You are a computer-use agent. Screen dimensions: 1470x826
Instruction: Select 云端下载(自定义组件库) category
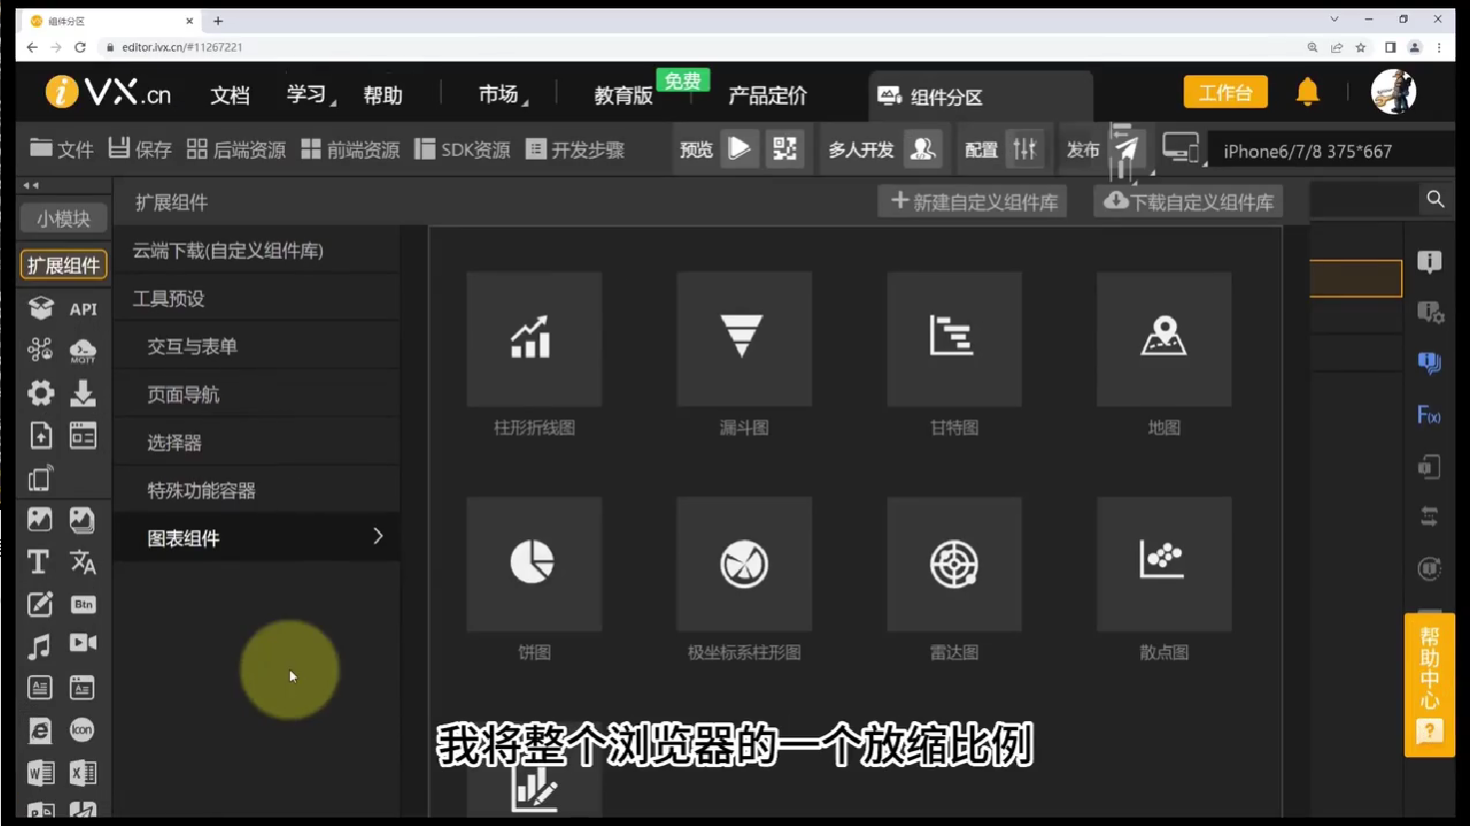pyautogui.click(x=257, y=250)
